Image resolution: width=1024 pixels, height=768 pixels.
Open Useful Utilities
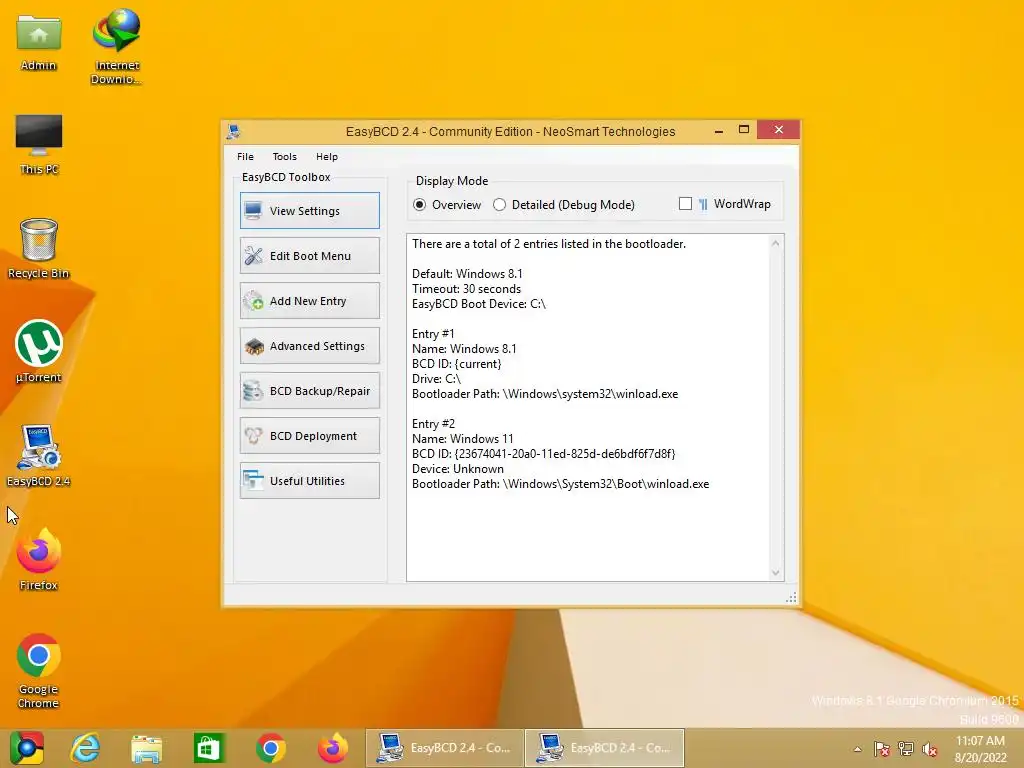click(310, 481)
